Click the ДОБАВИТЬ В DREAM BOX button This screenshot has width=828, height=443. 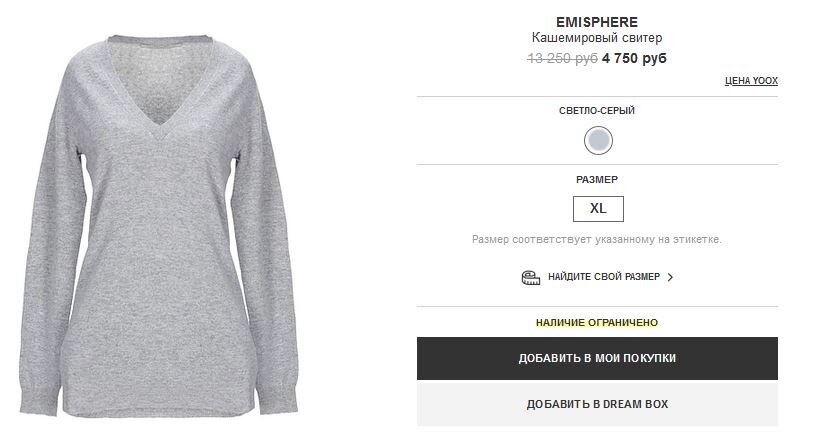[x=597, y=404]
